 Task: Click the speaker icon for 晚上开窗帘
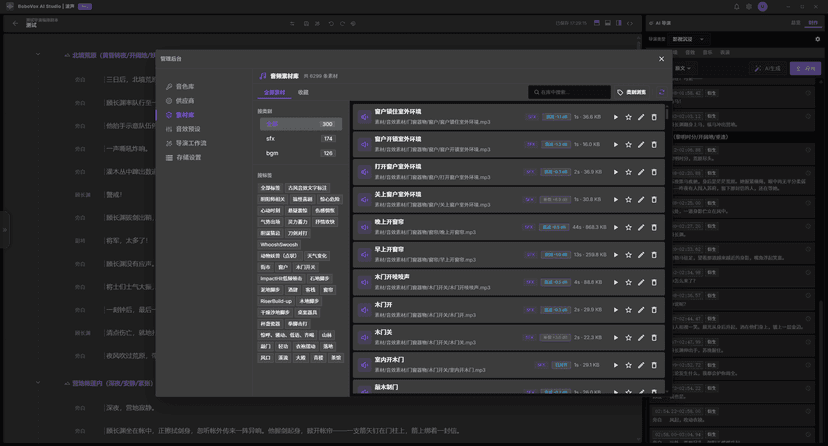pos(365,227)
